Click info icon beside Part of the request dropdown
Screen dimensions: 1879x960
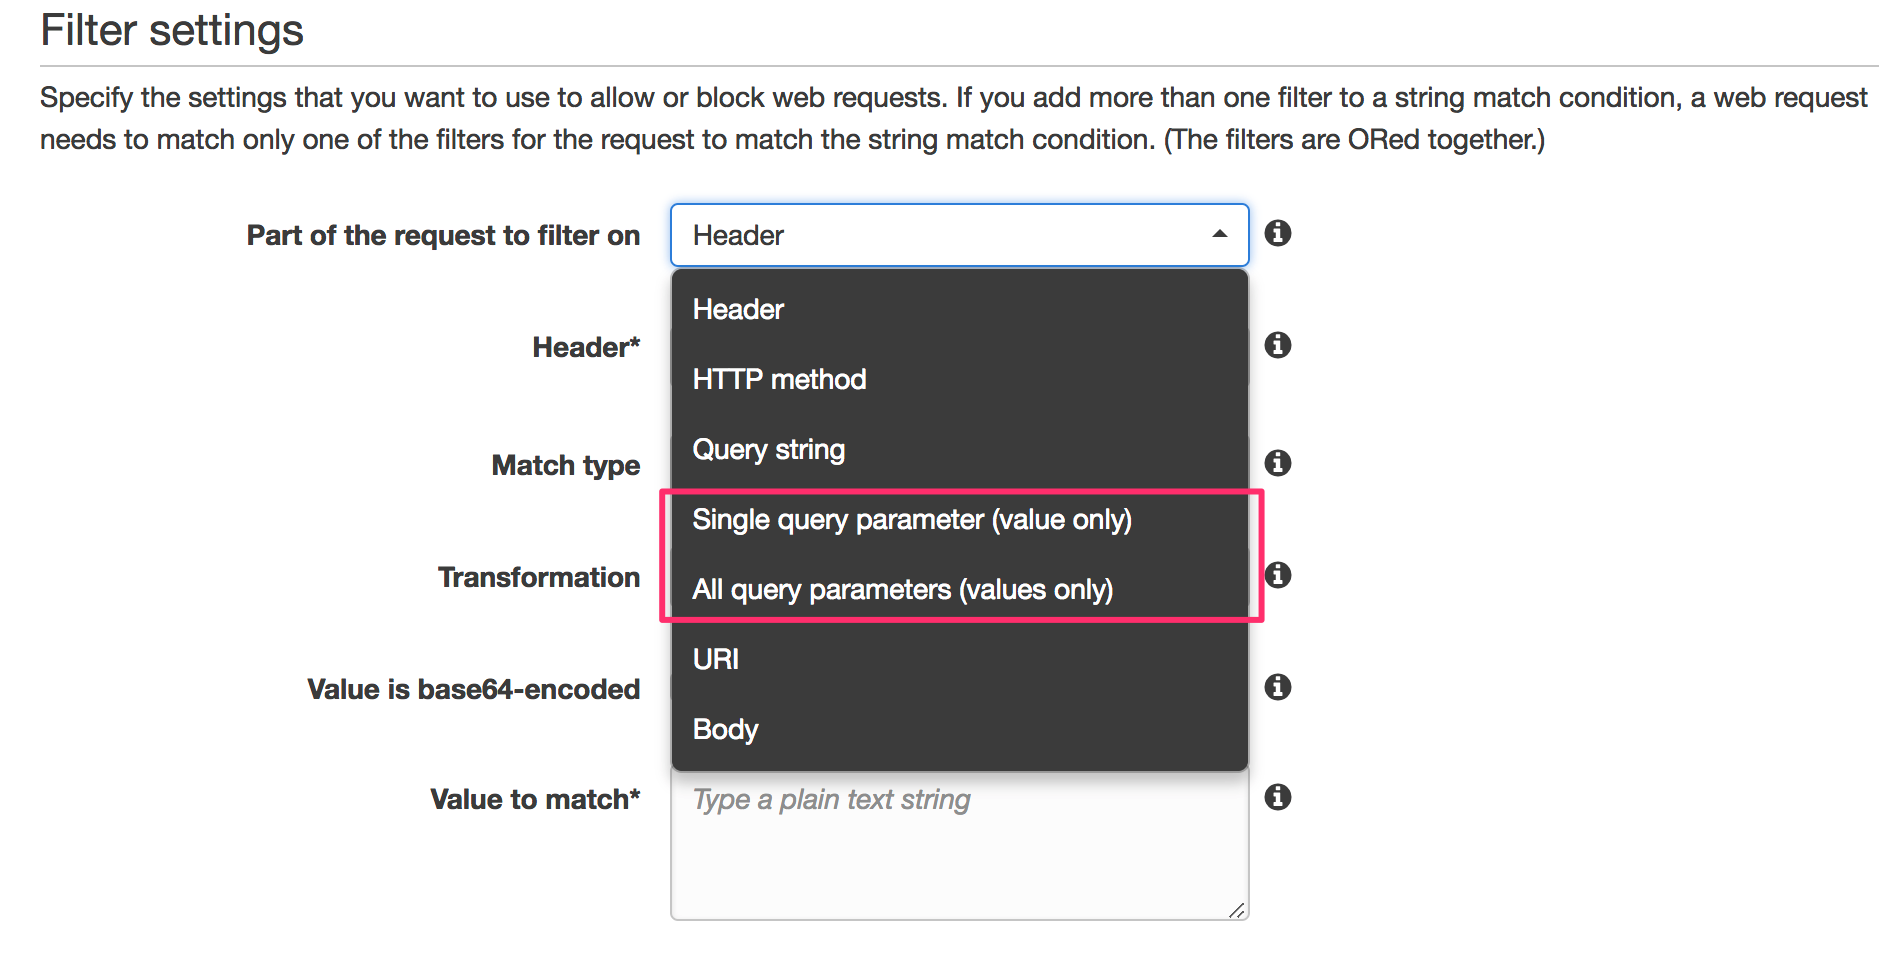click(1277, 234)
